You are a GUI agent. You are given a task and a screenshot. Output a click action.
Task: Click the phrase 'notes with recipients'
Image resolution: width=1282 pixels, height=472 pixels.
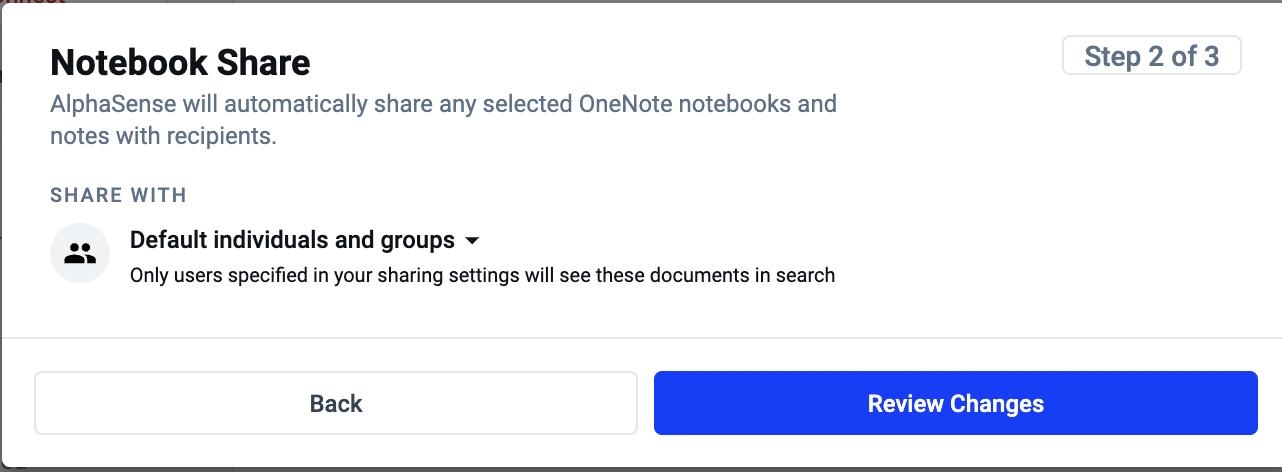tap(163, 136)
